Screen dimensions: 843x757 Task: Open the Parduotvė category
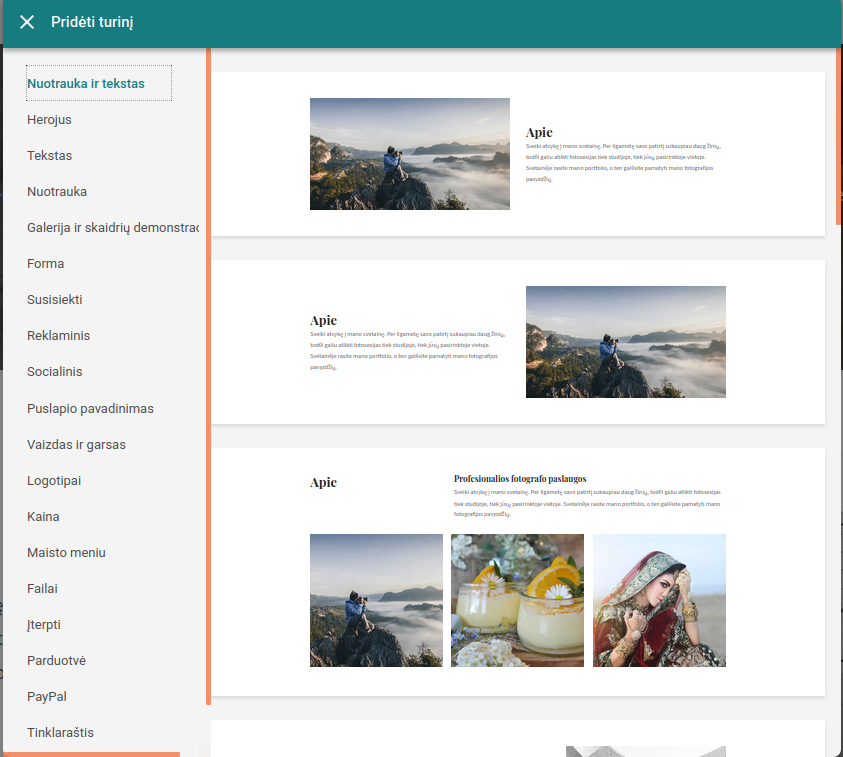56,661
